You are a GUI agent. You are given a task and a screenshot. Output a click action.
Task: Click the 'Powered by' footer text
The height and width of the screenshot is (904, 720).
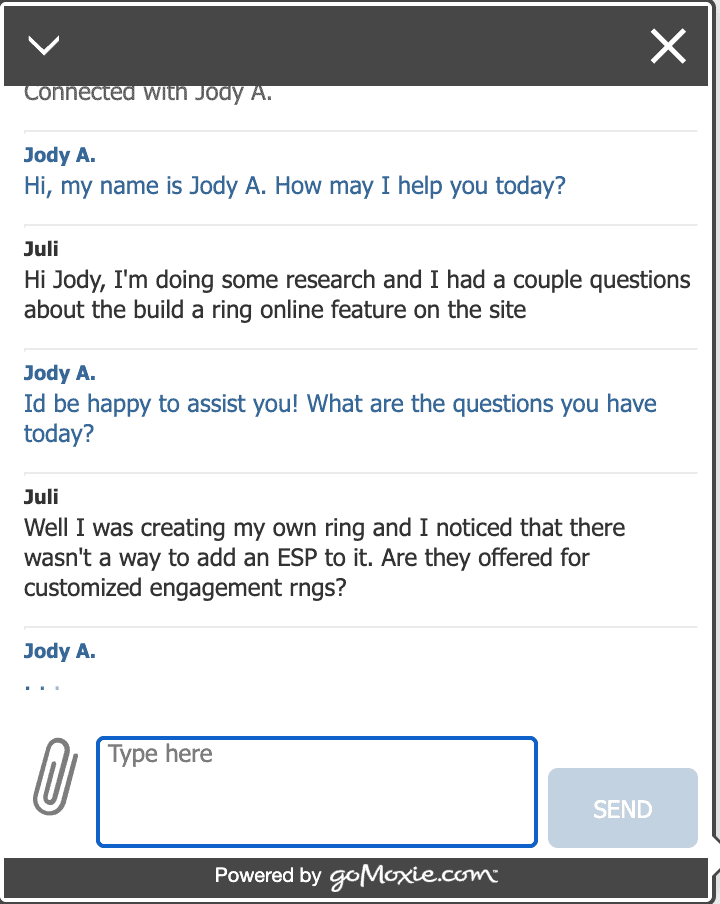click(267, 876)
